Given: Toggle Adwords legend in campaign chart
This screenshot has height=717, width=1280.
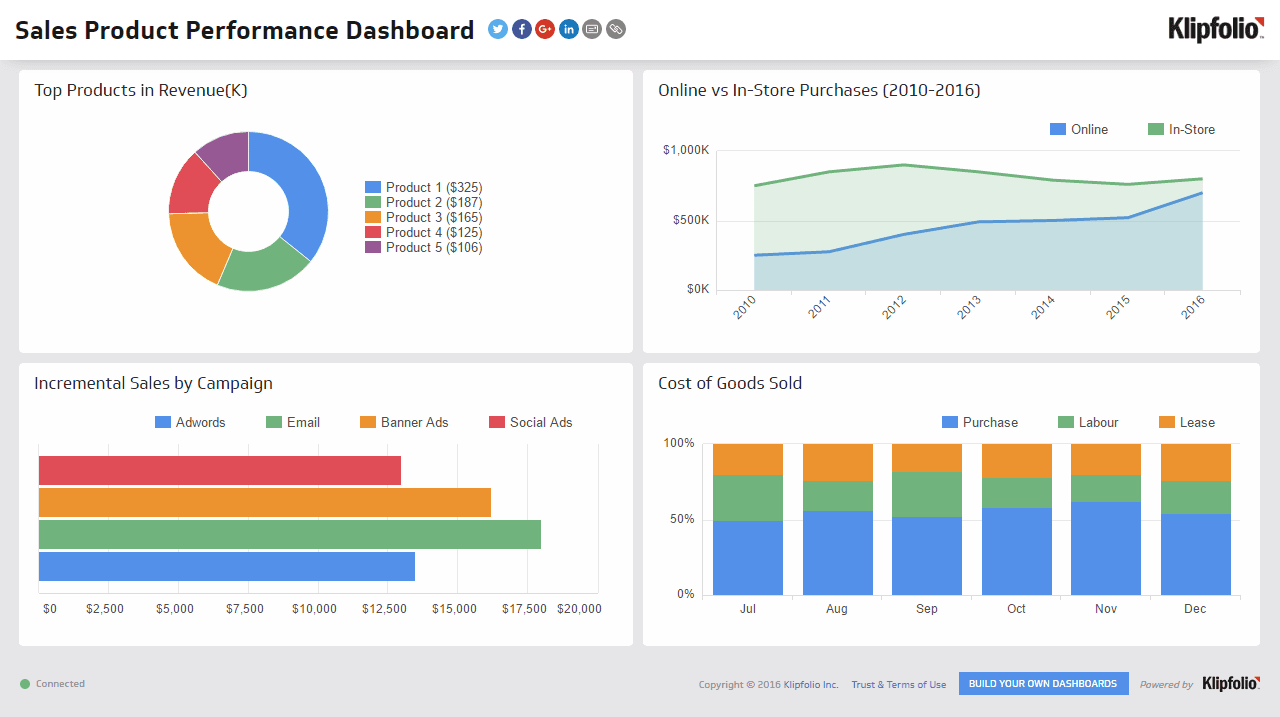Looking at the screenshot, I should (x=190, y=422).
